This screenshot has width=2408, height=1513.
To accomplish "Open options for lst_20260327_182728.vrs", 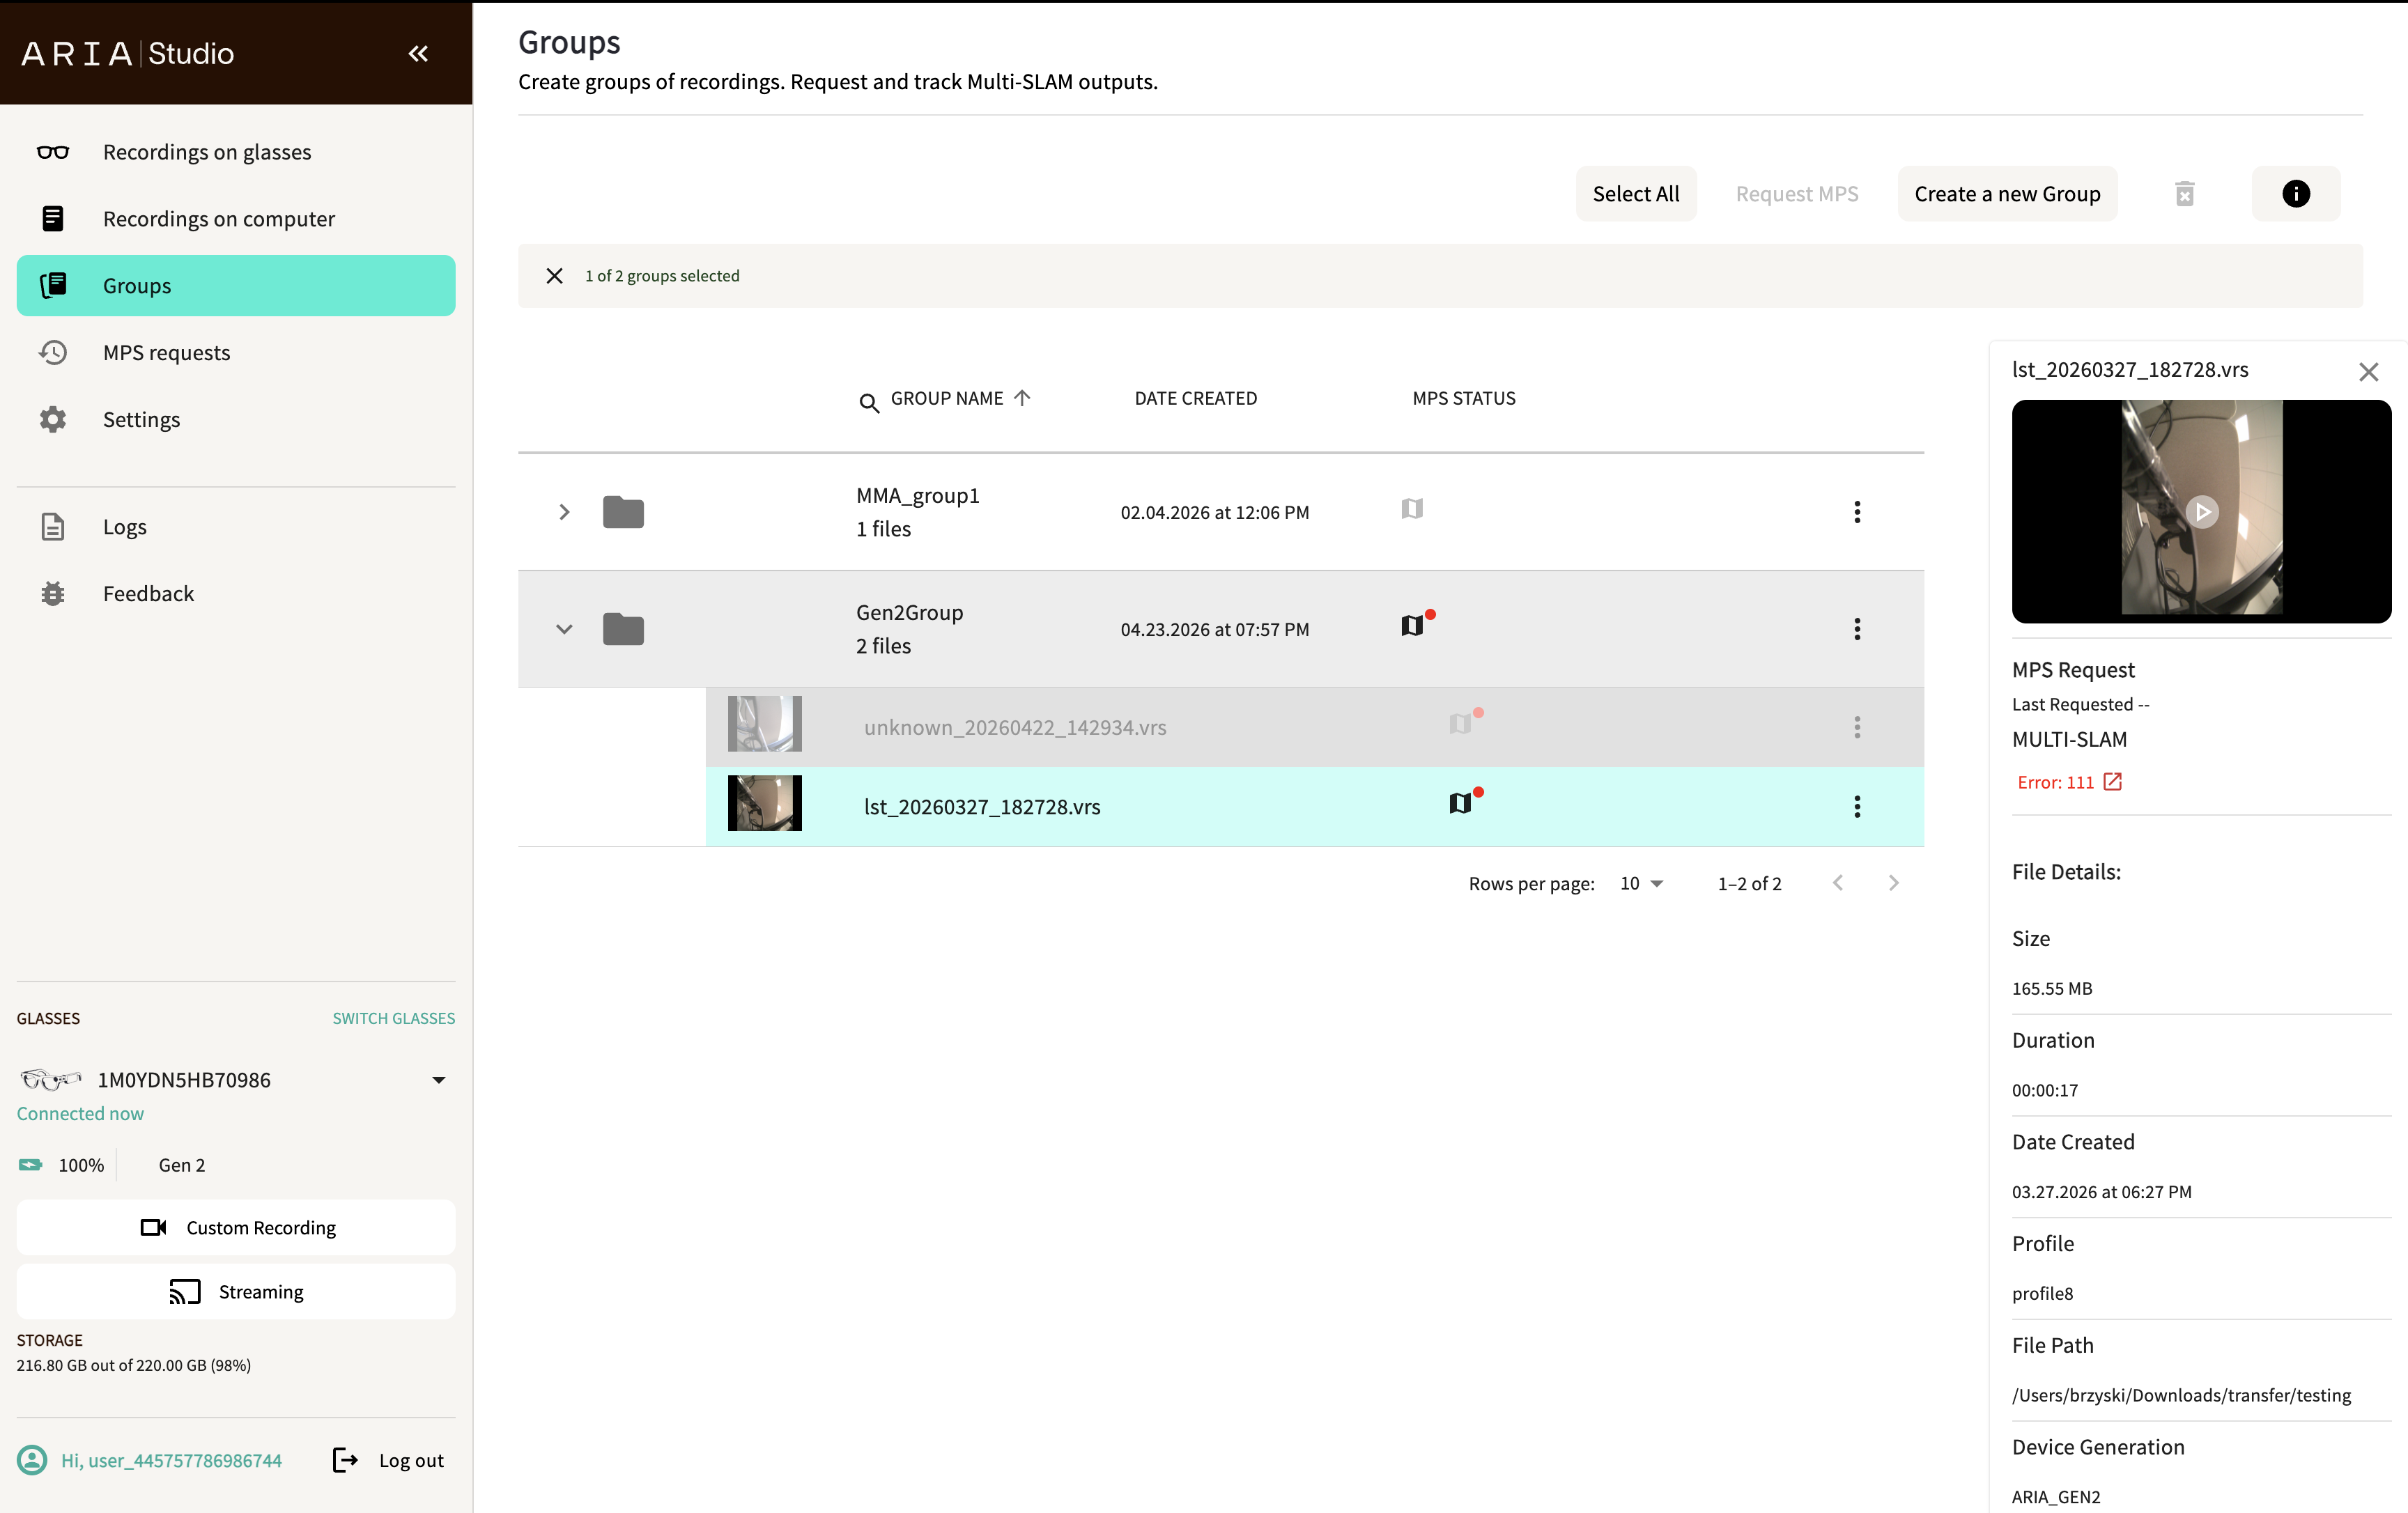I will [x=1857, y=807].
